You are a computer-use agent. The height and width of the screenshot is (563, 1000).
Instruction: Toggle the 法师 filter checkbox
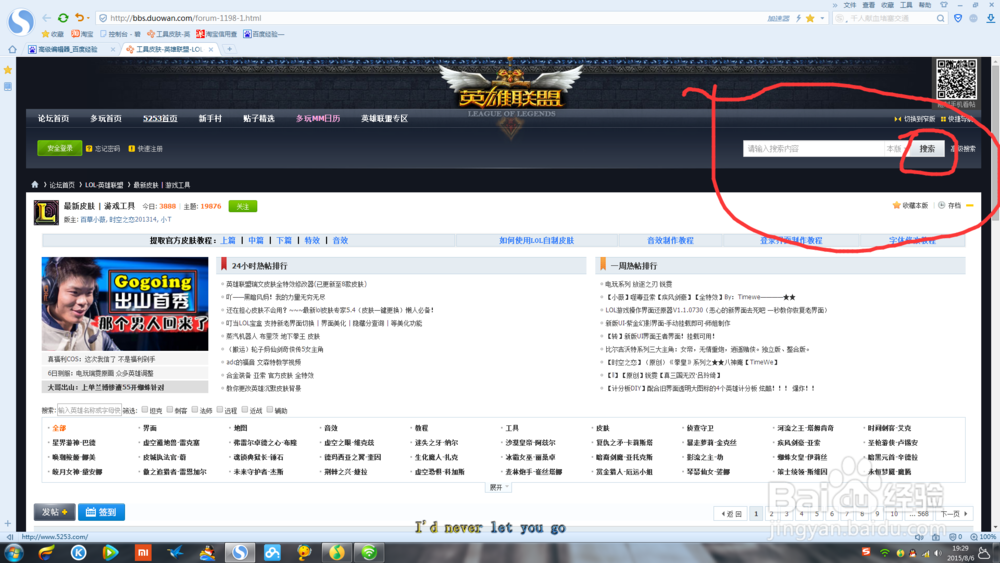195,410
